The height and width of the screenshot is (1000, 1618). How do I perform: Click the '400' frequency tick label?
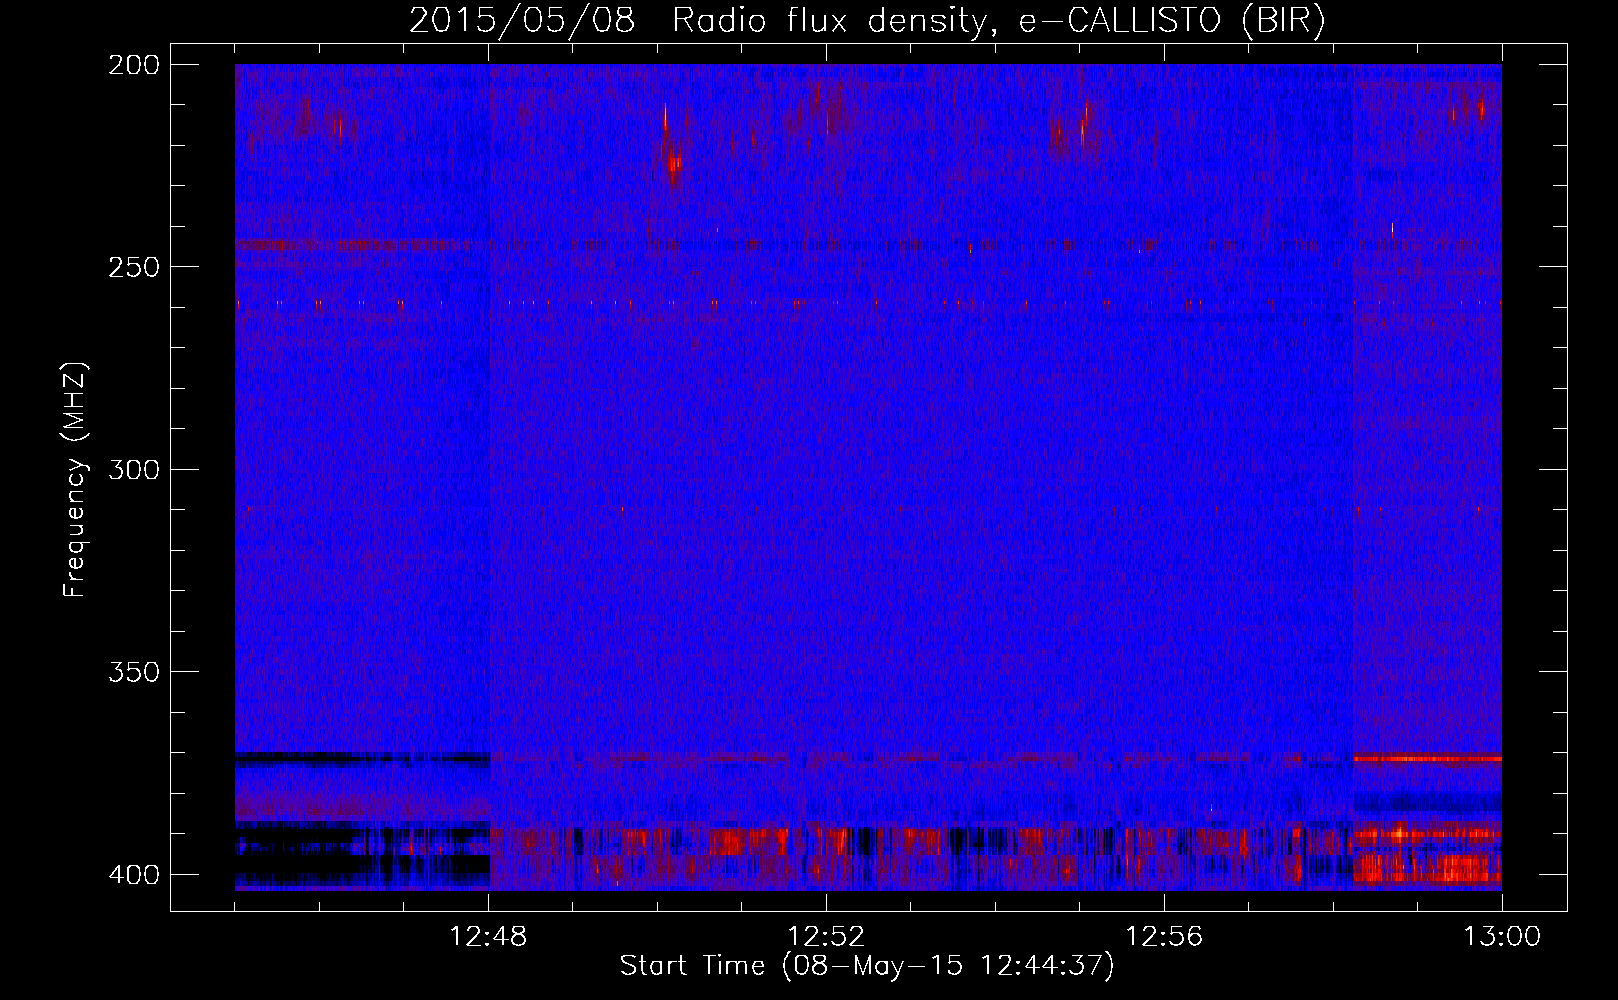pos(134,874)
